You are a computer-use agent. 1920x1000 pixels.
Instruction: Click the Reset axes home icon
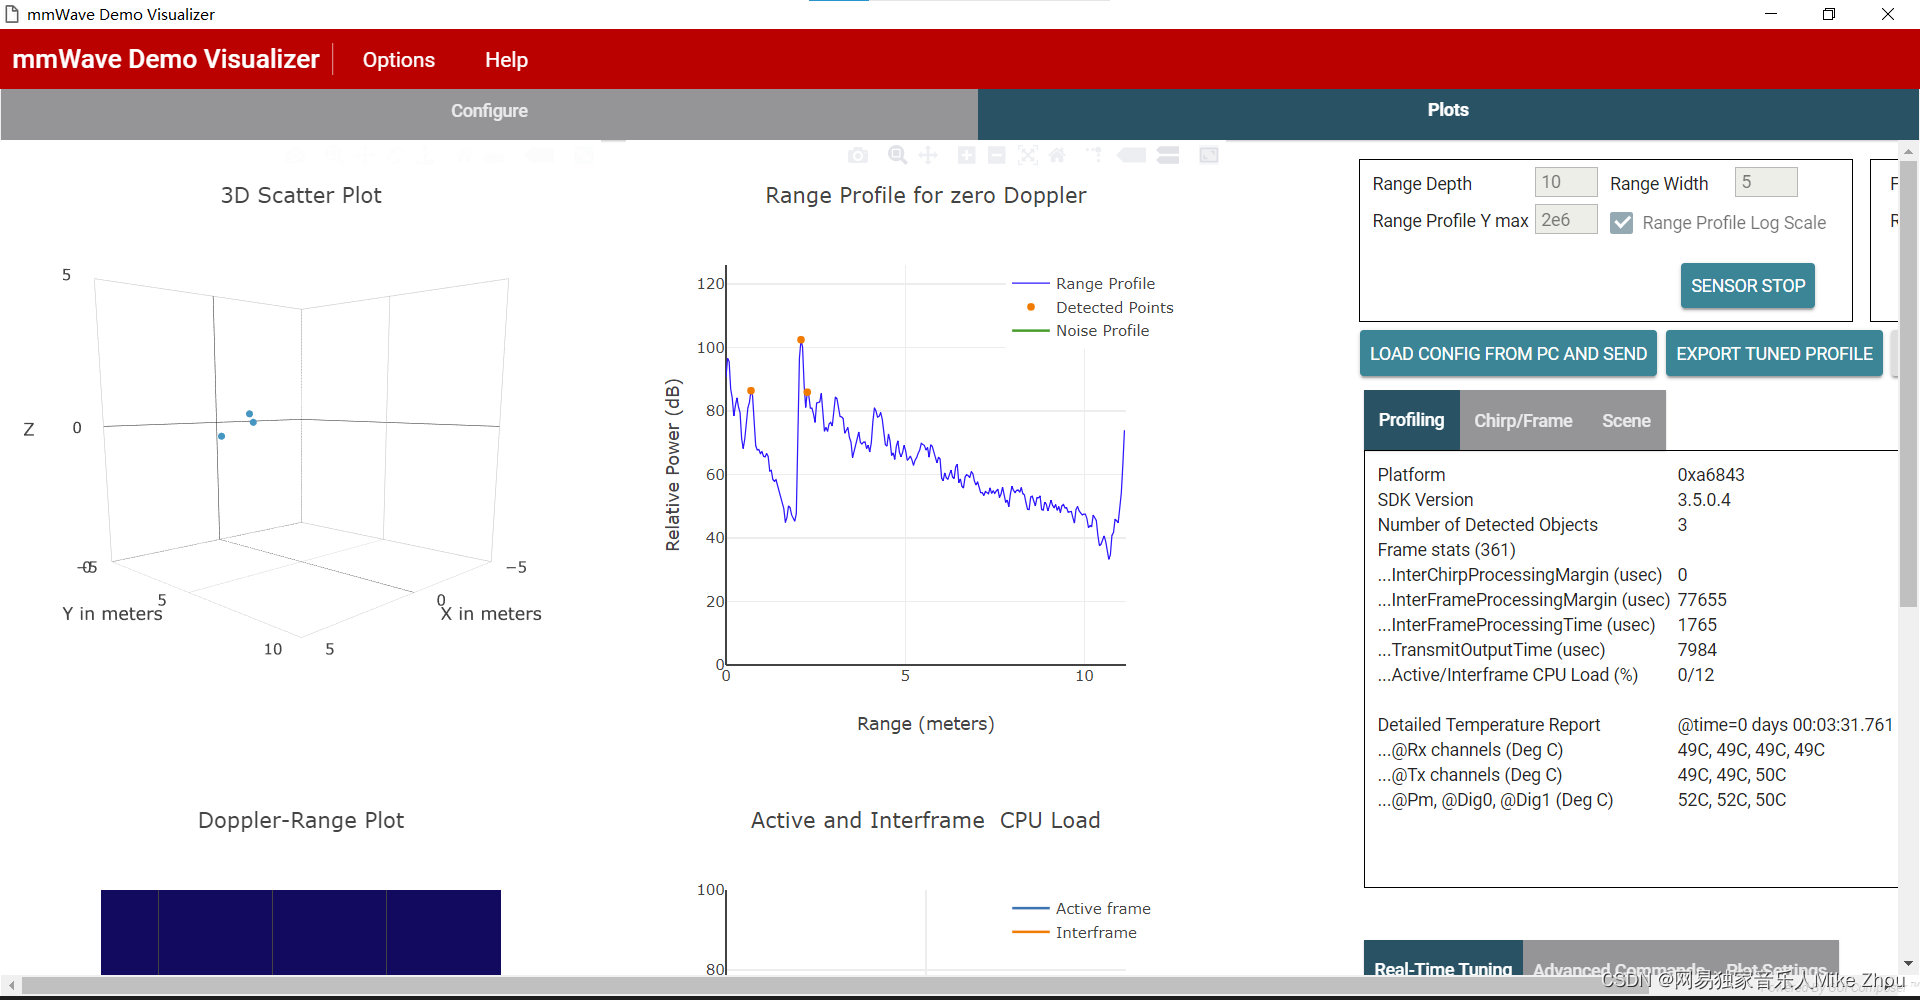tap(1057, 155)
